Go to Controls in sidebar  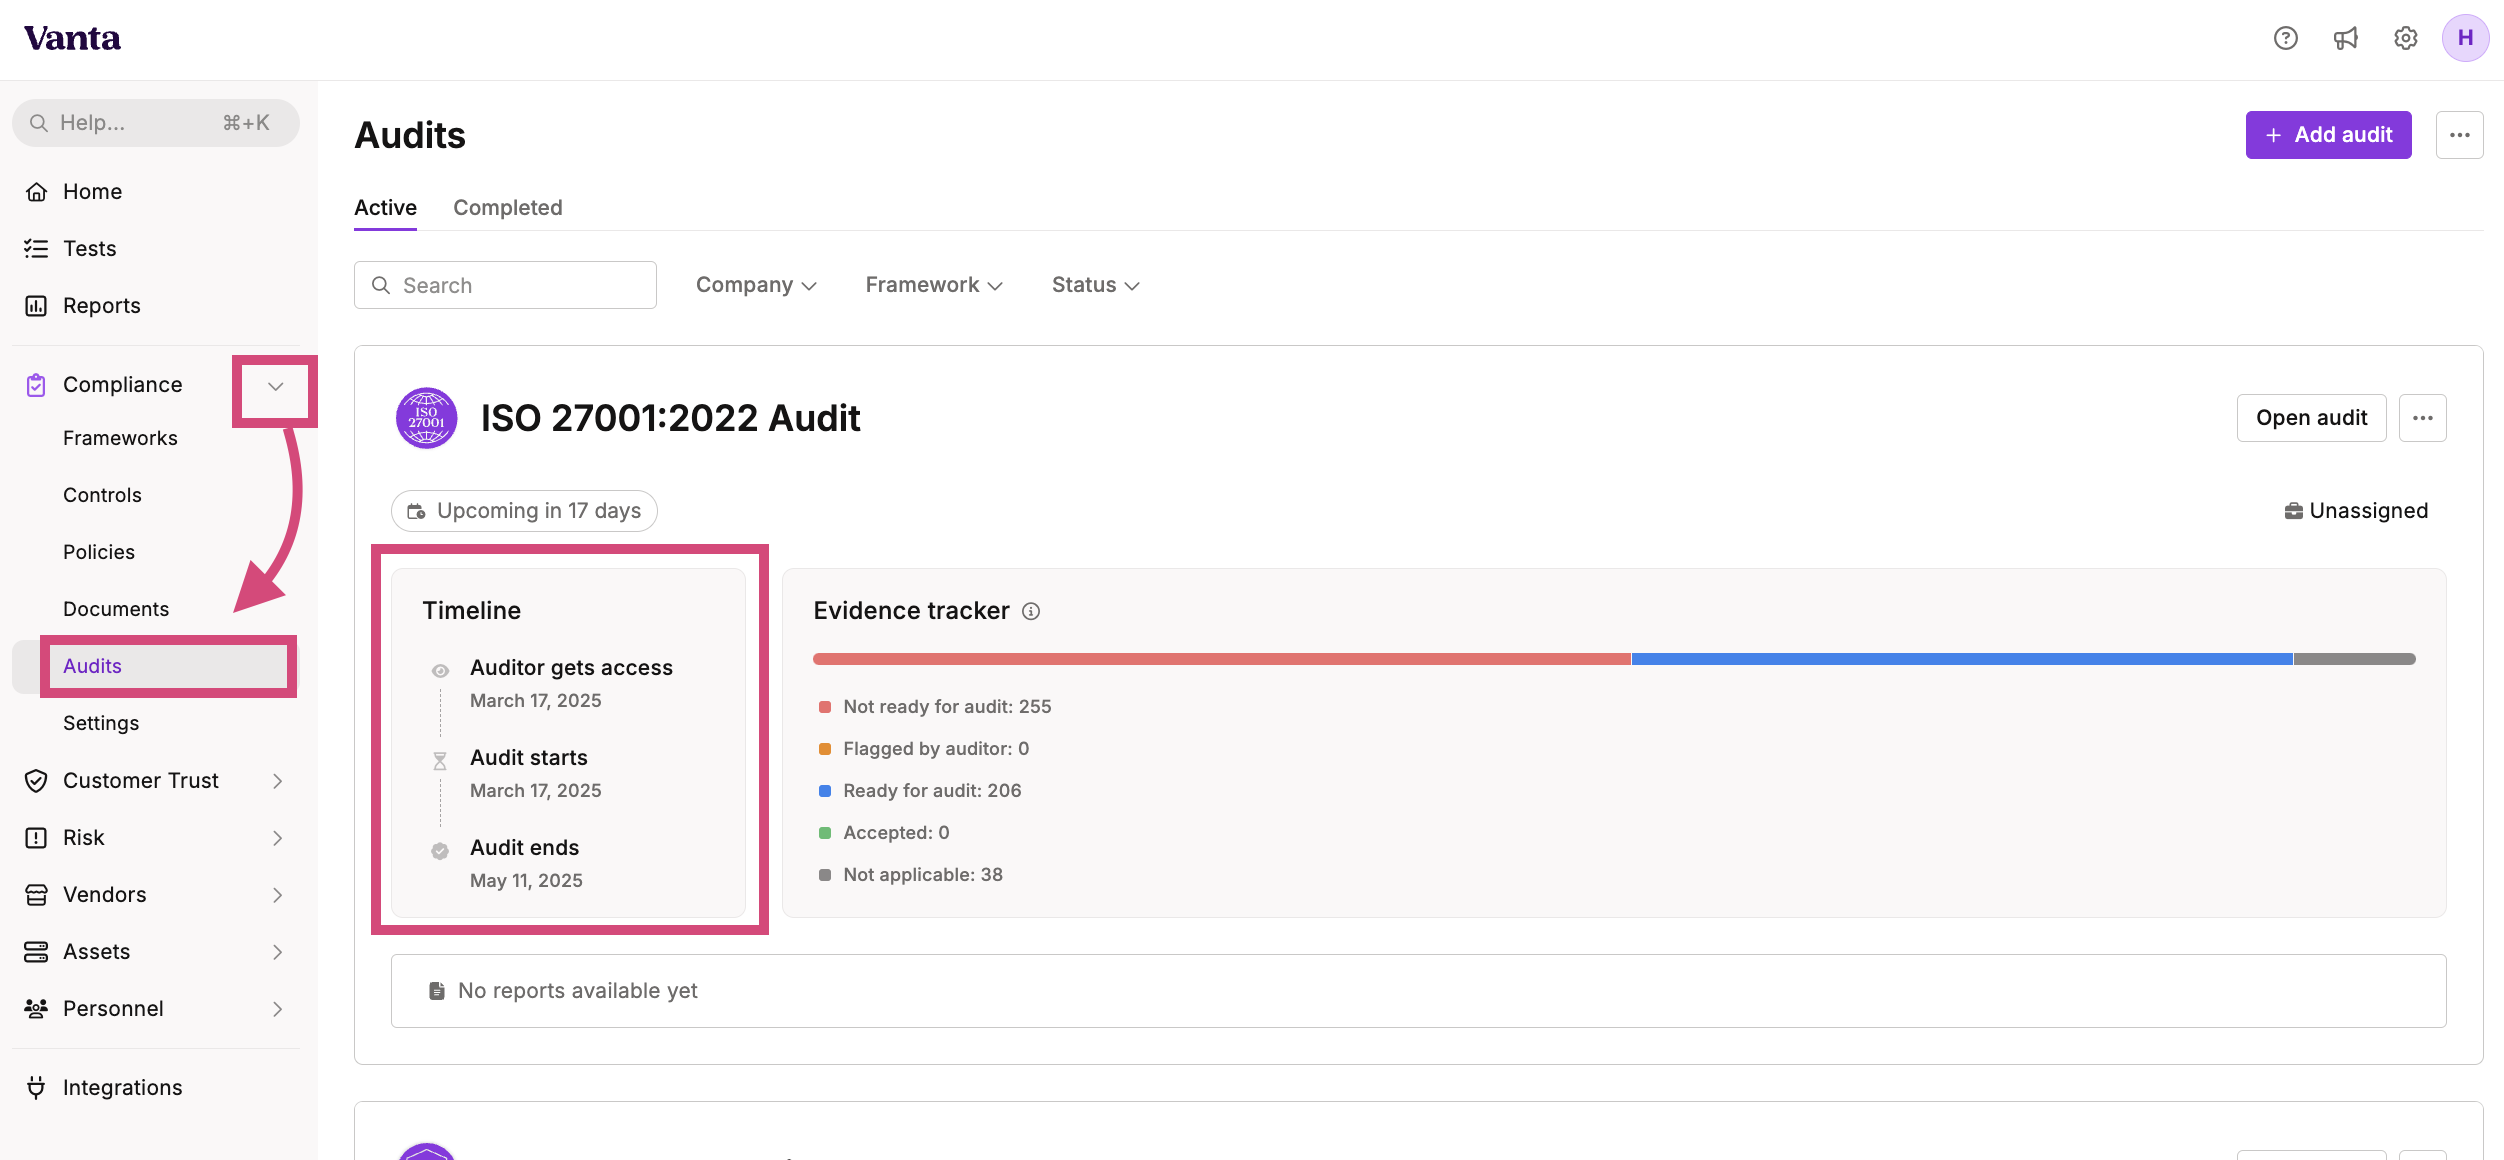click(102, 495)
